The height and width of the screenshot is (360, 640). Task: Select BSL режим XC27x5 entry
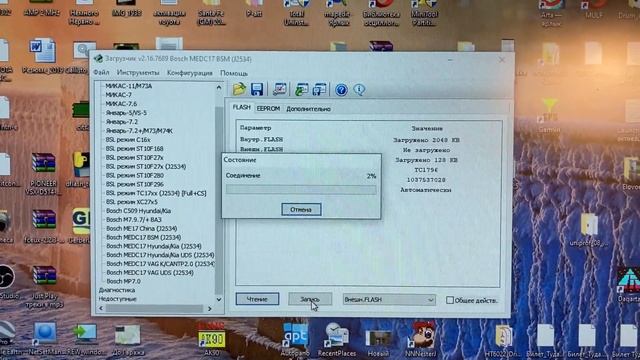coord(131,202)
